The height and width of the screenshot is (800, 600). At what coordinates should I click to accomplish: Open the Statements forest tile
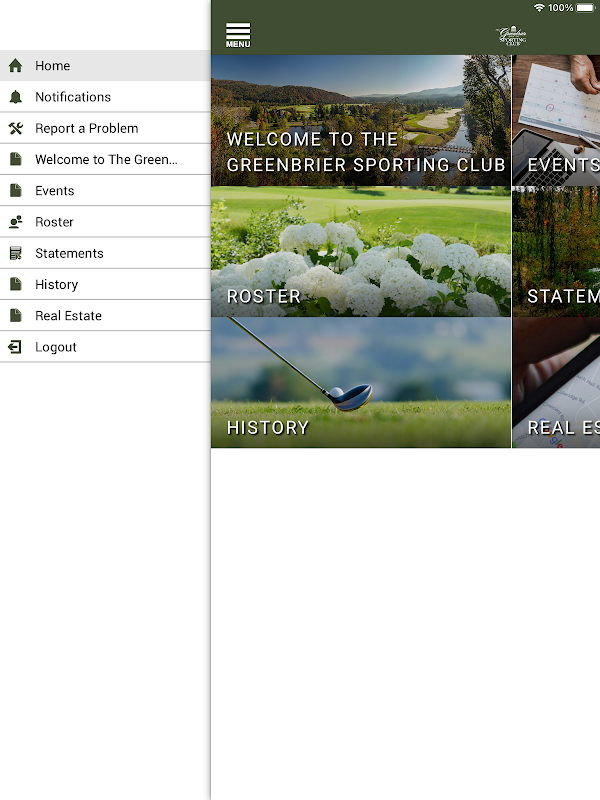[x=556, y=252]
